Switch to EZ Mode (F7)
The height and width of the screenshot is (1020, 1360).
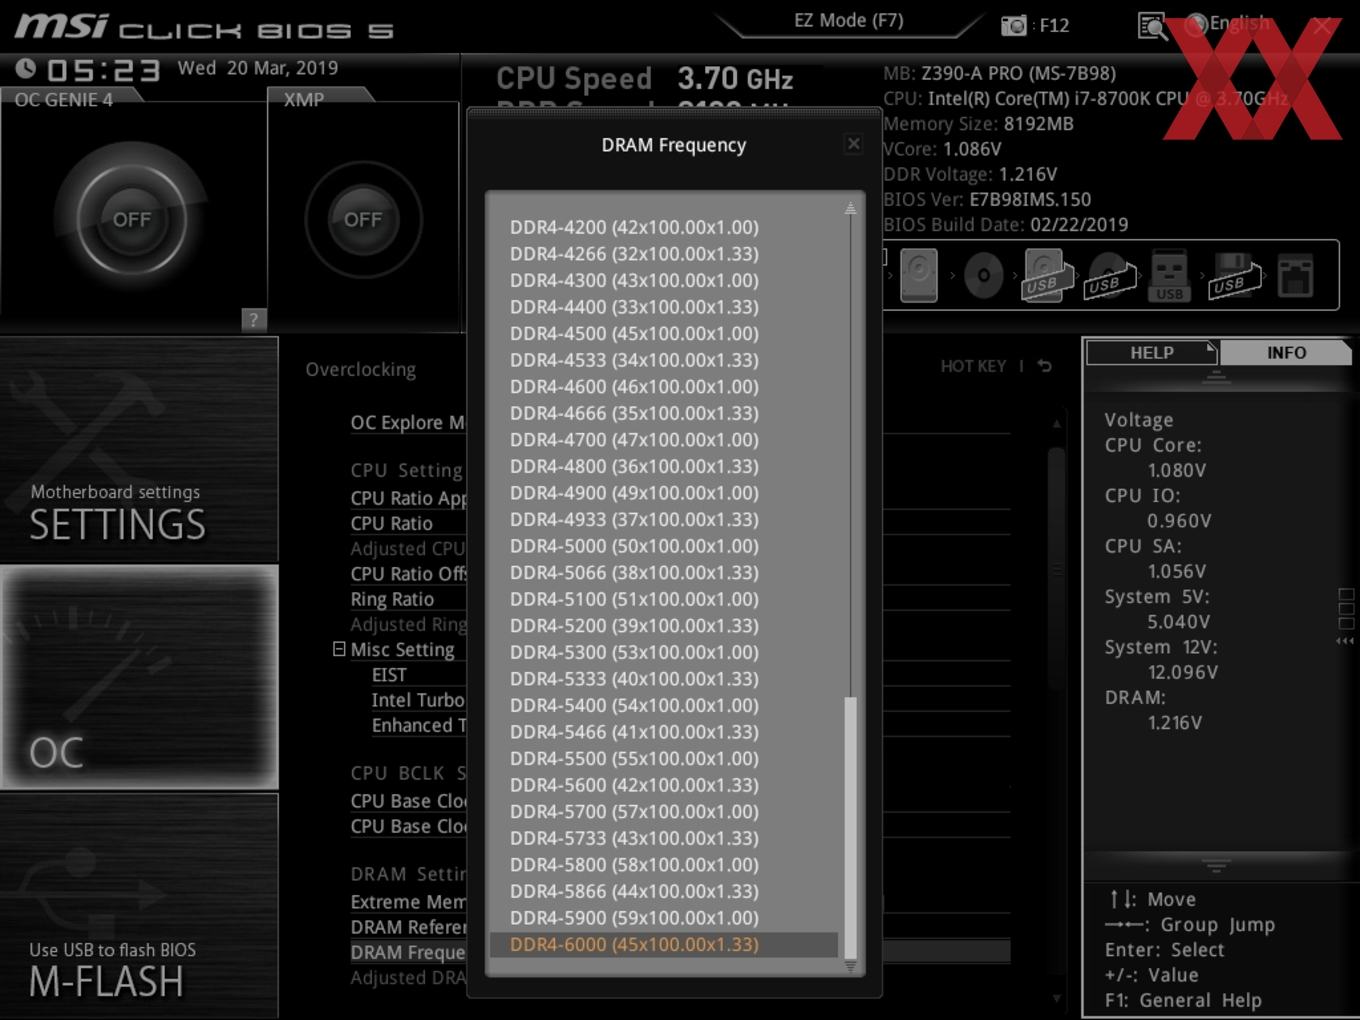(x=848, y=20)
